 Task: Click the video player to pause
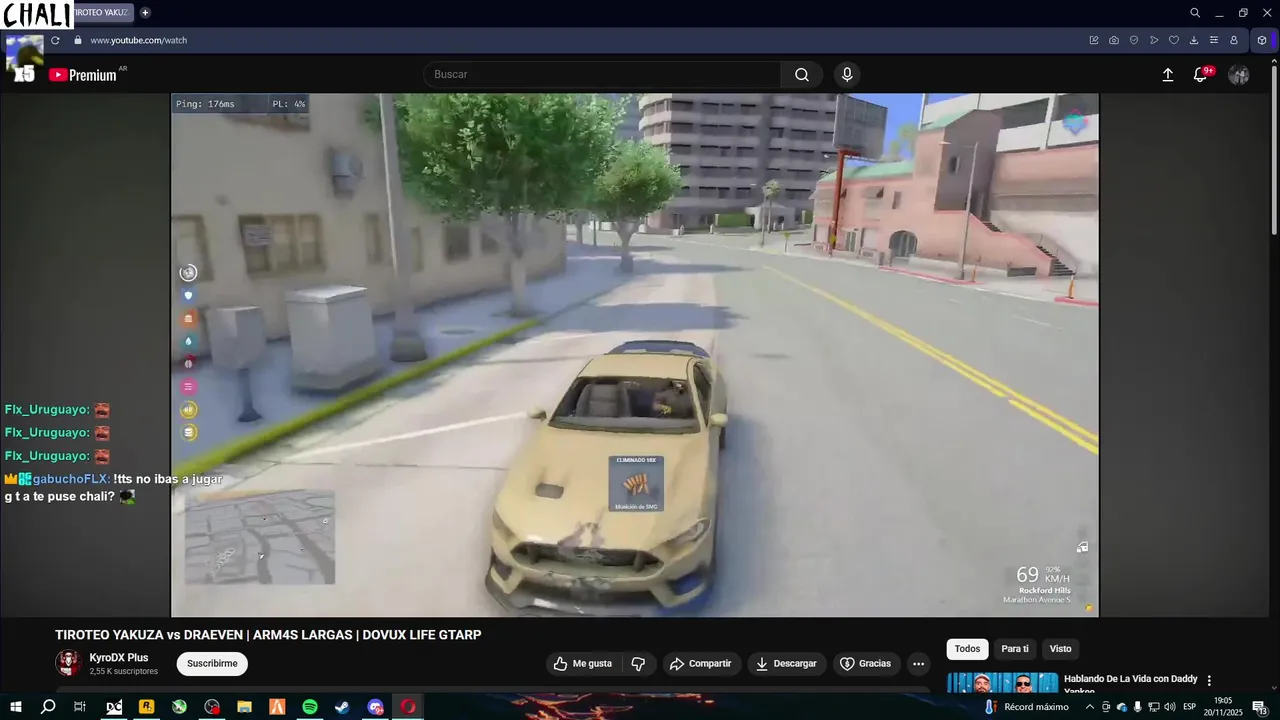coord(635,355)
